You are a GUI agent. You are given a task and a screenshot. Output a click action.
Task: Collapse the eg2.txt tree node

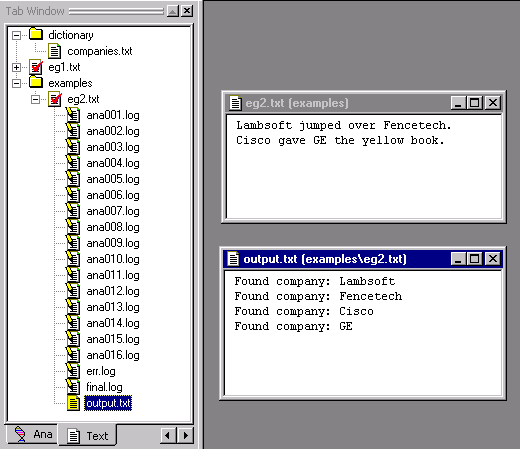(35, 99)
